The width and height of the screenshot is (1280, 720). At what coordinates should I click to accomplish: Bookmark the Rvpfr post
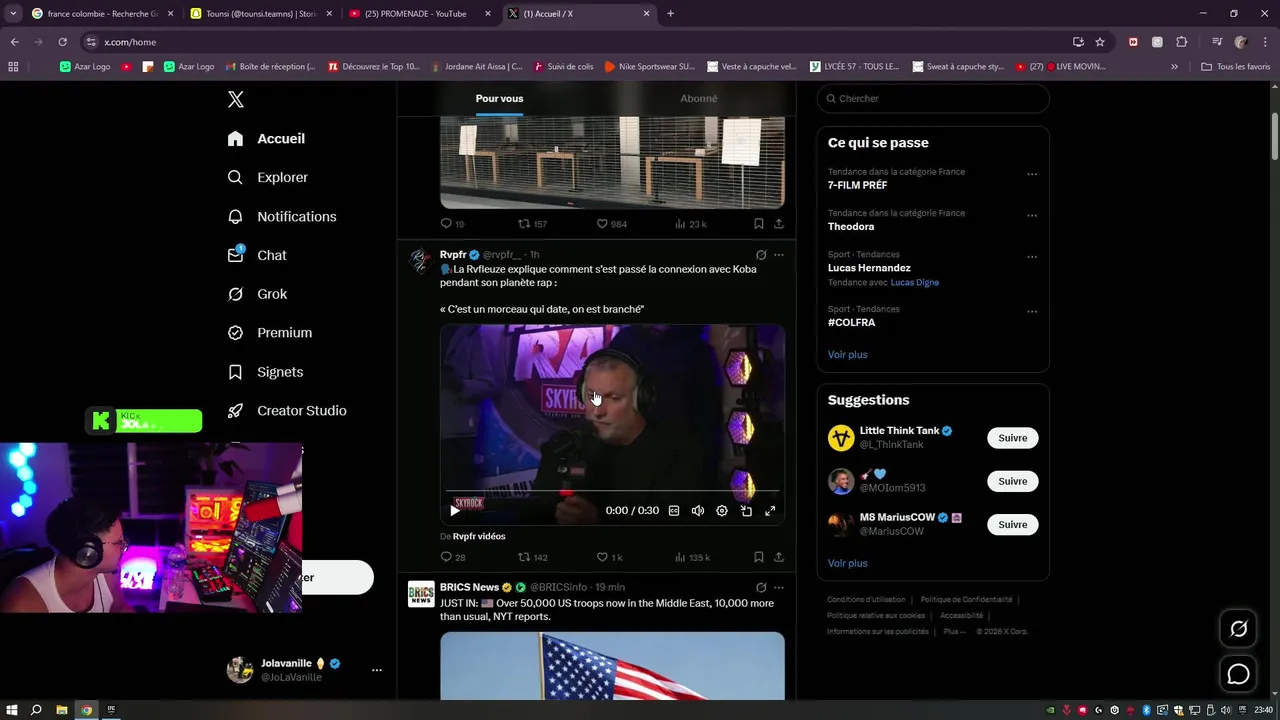759,557
